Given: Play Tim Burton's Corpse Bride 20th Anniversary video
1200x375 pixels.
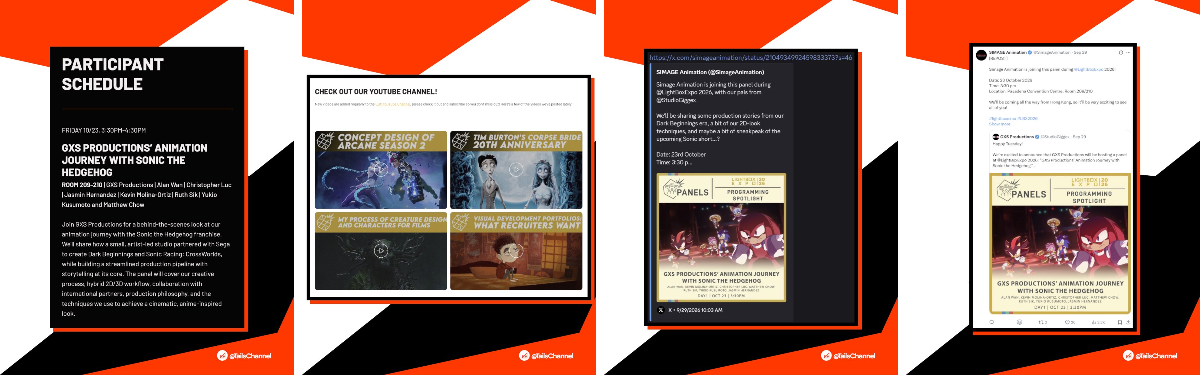Looking at the screenshot, I should [516, 171].
